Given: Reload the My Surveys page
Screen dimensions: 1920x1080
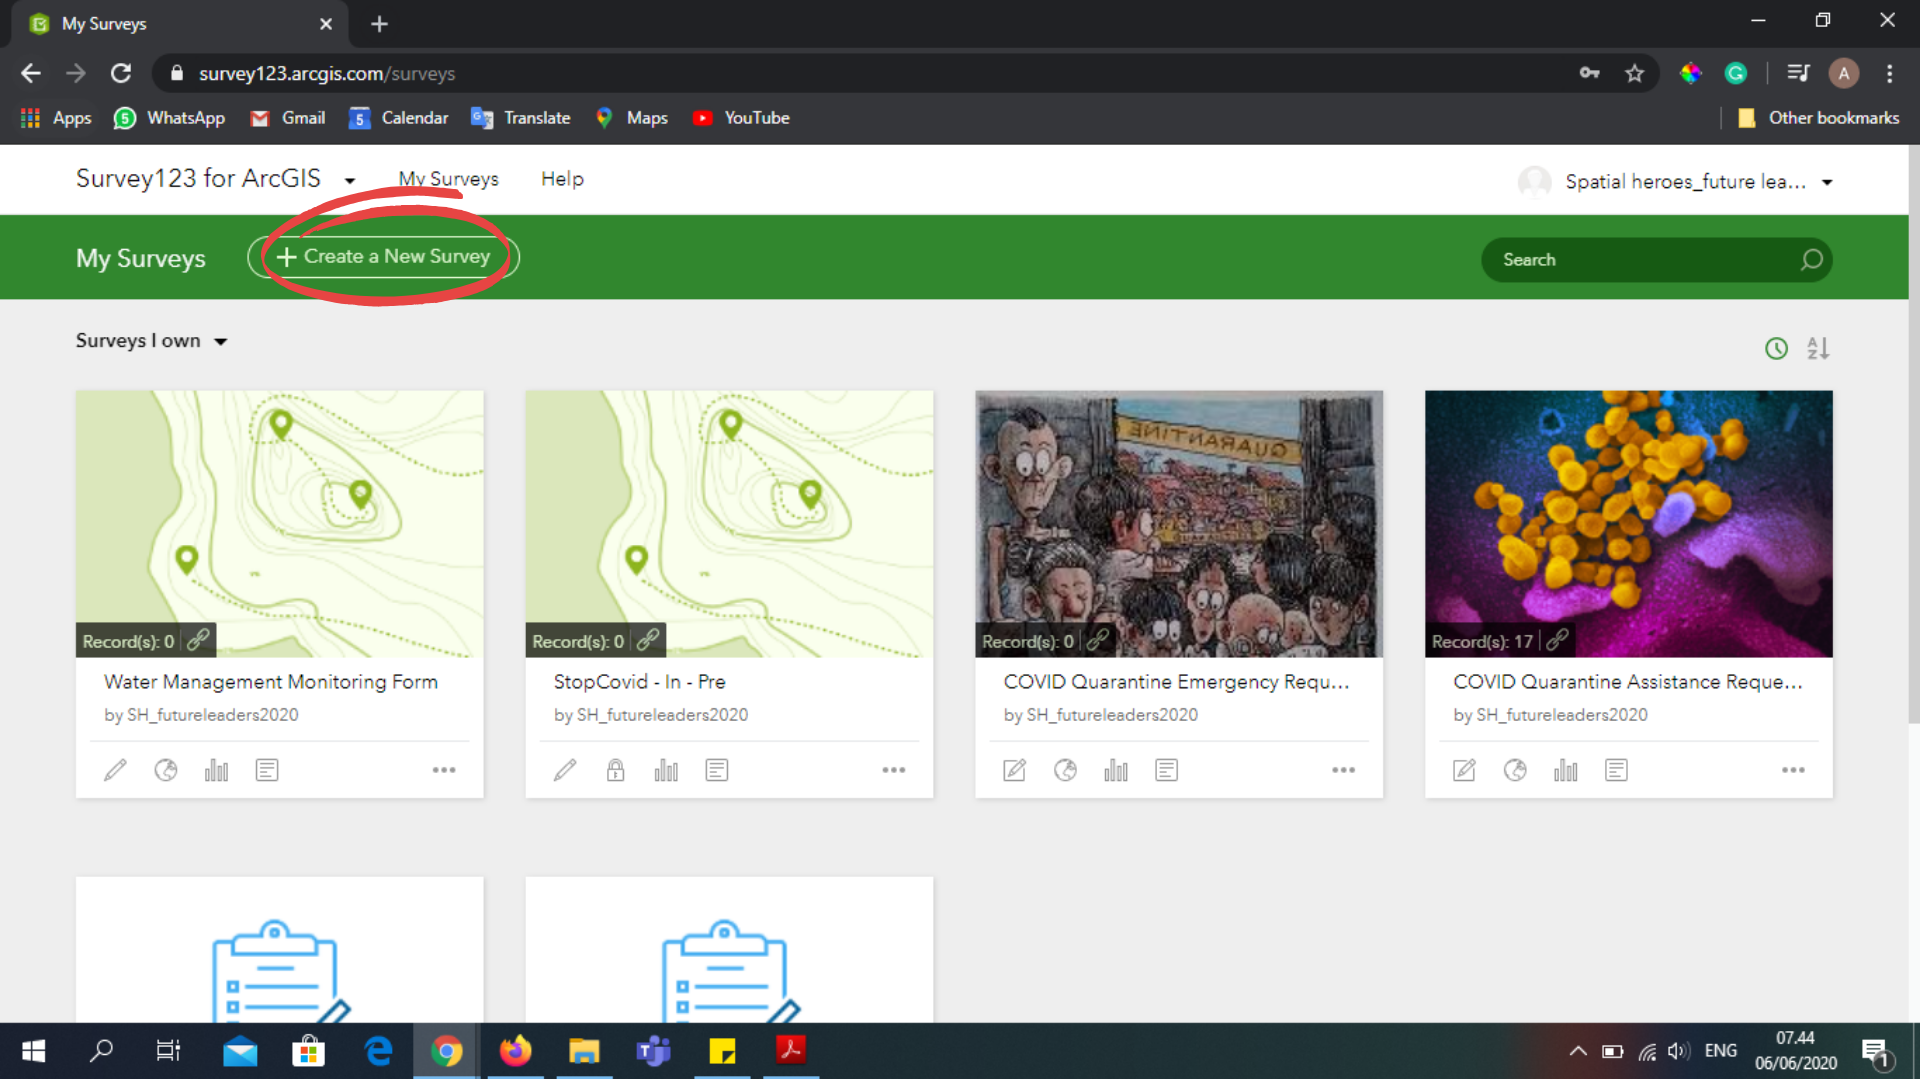Looking at the screenshot, I should [x=121, y=73].
